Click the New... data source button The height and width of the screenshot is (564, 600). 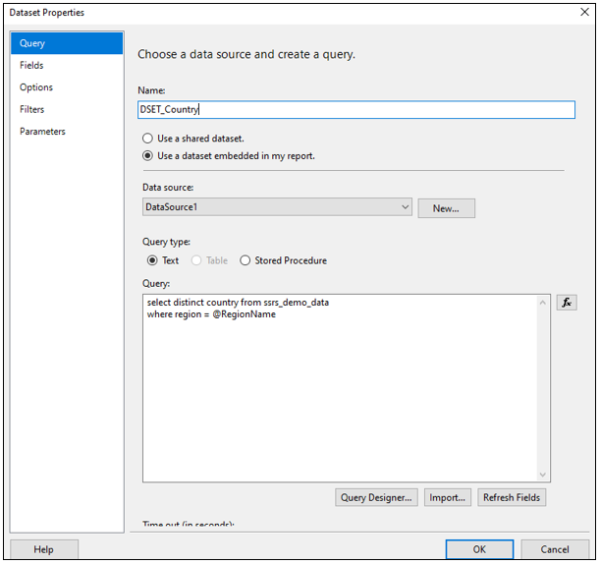[445, 208]
